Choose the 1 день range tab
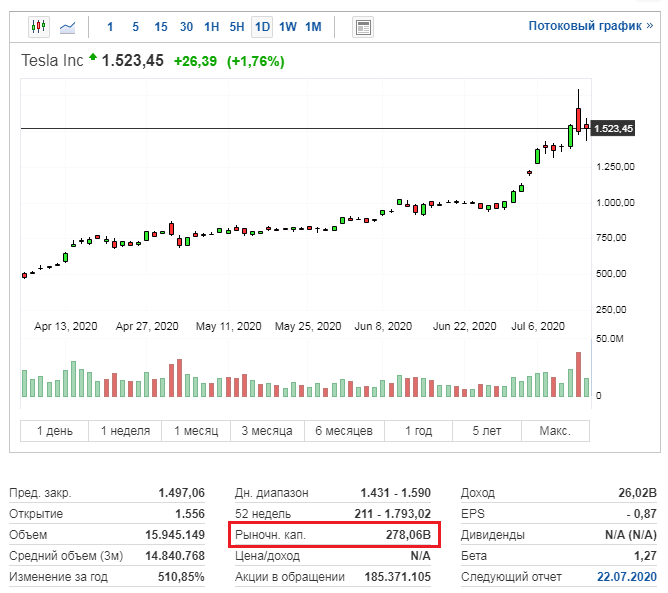Screen dimensions: 668x593 [55, 431]
